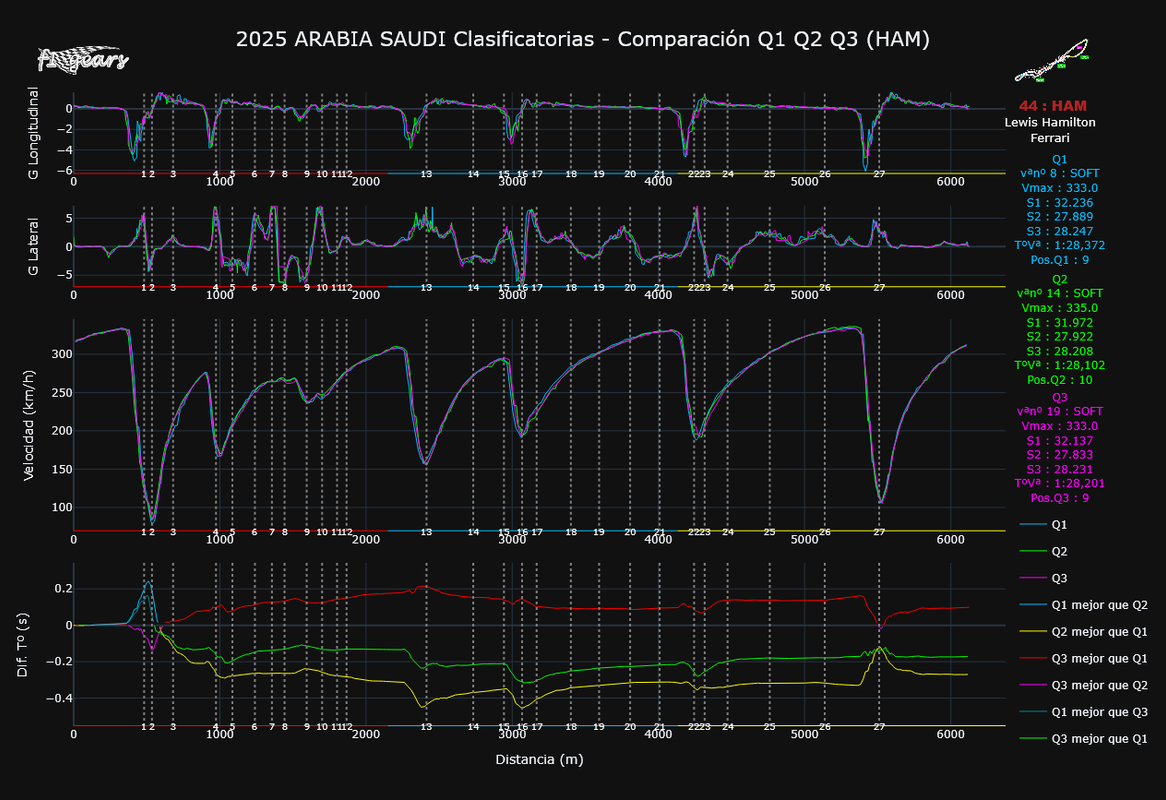
Task: Click the f1gears checkered flag logo
Action: (x=83, y=59)
